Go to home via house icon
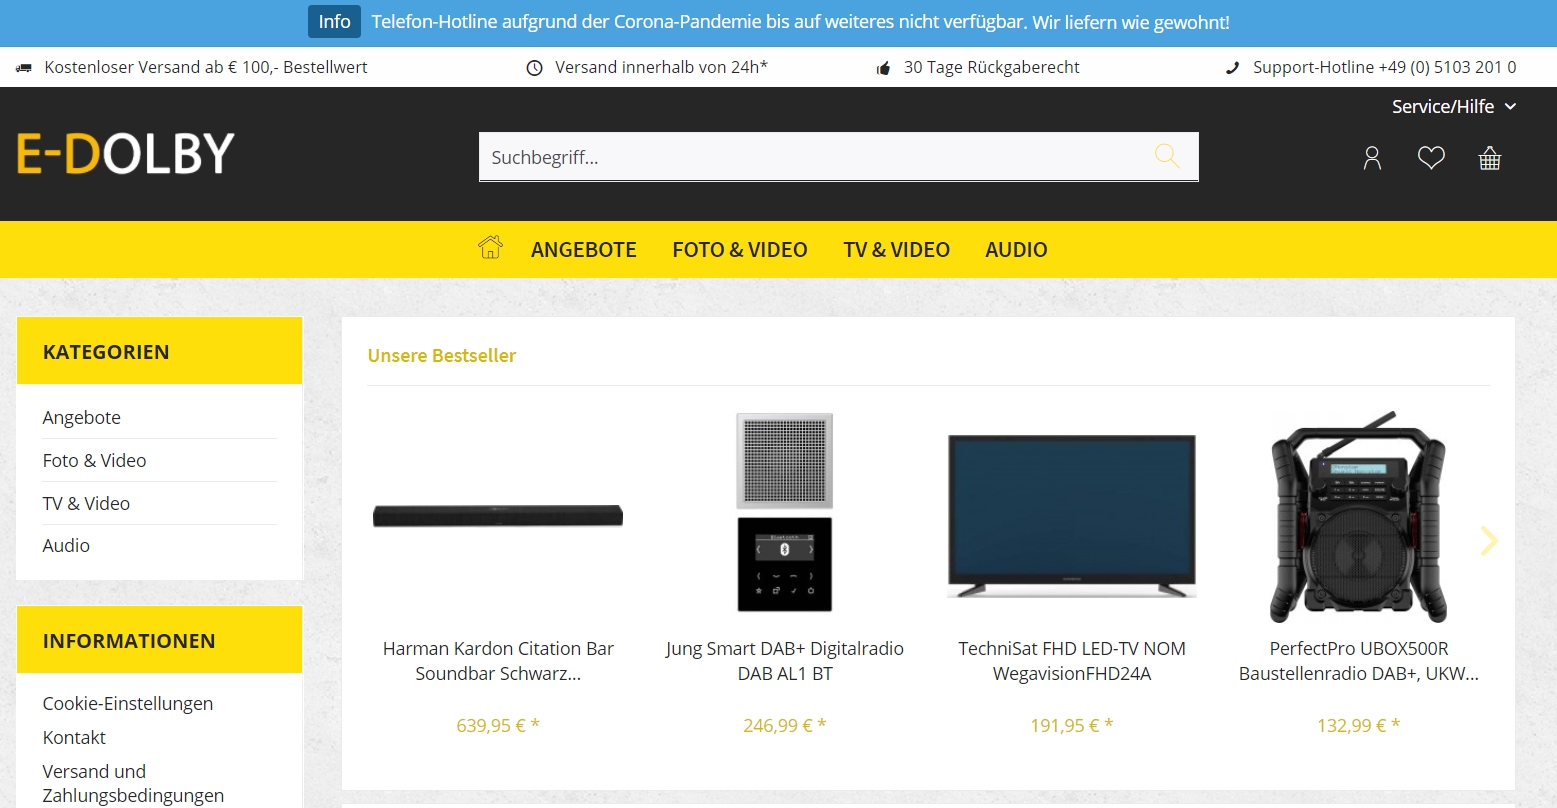This screenshot has height=808, width=1557. pyautogui.click(x=490, y=247)
